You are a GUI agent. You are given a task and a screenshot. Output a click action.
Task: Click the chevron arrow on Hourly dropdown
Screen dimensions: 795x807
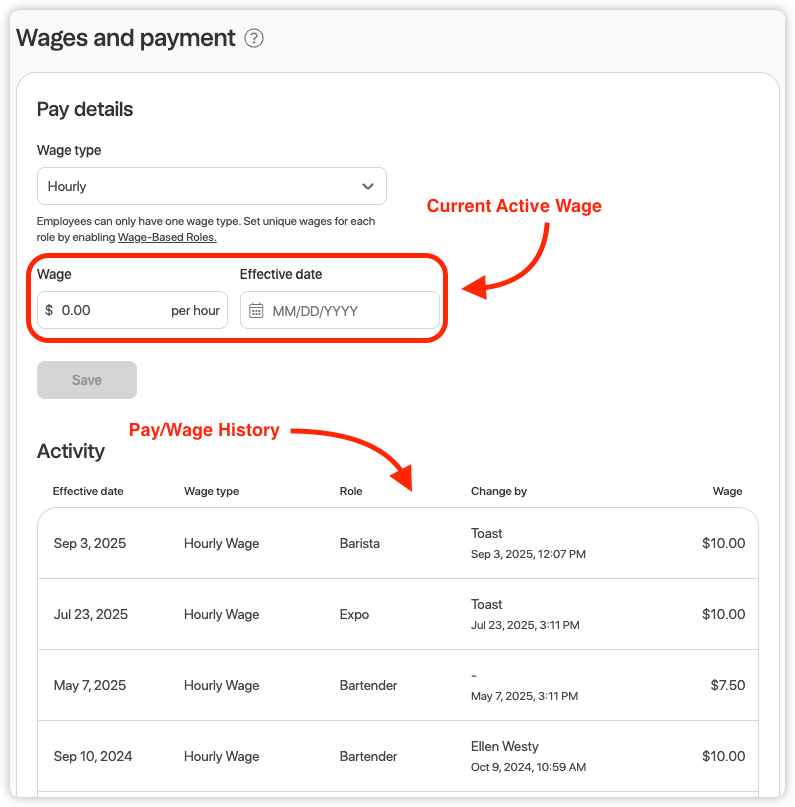[368, 186]
